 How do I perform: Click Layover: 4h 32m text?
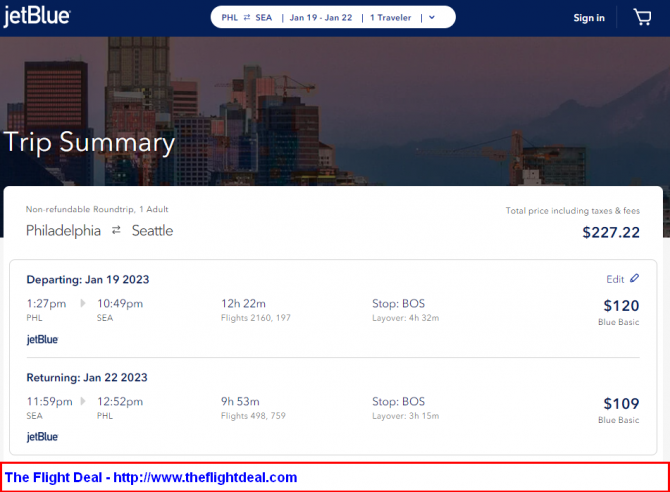pos(406,318)
